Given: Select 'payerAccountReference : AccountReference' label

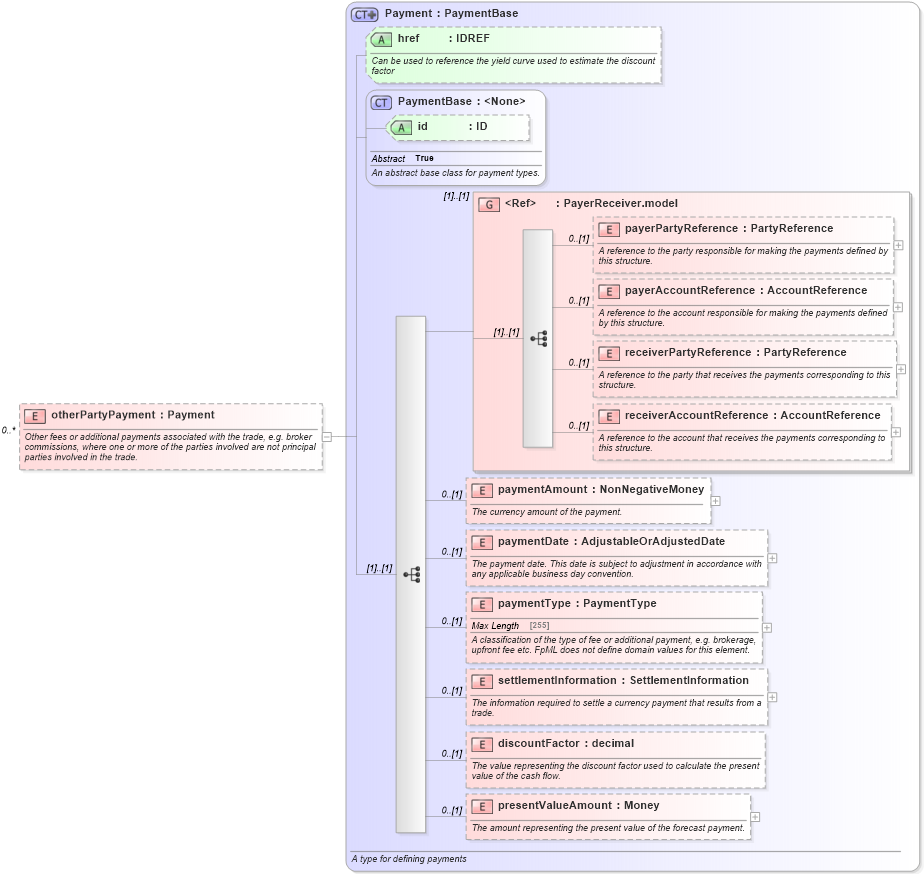Looking at the screenshot, I should pos(746,291).
